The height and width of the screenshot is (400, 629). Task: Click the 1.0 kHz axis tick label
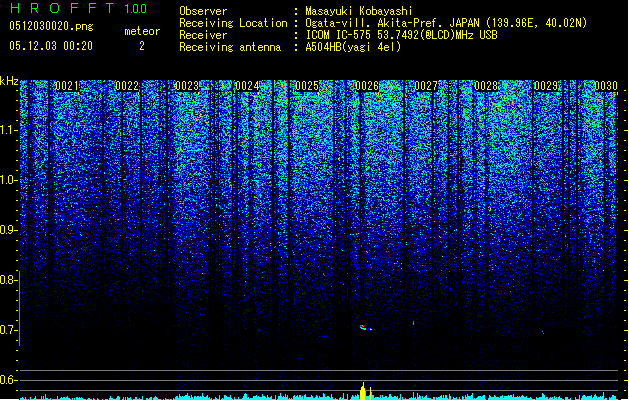click(8, 180)
